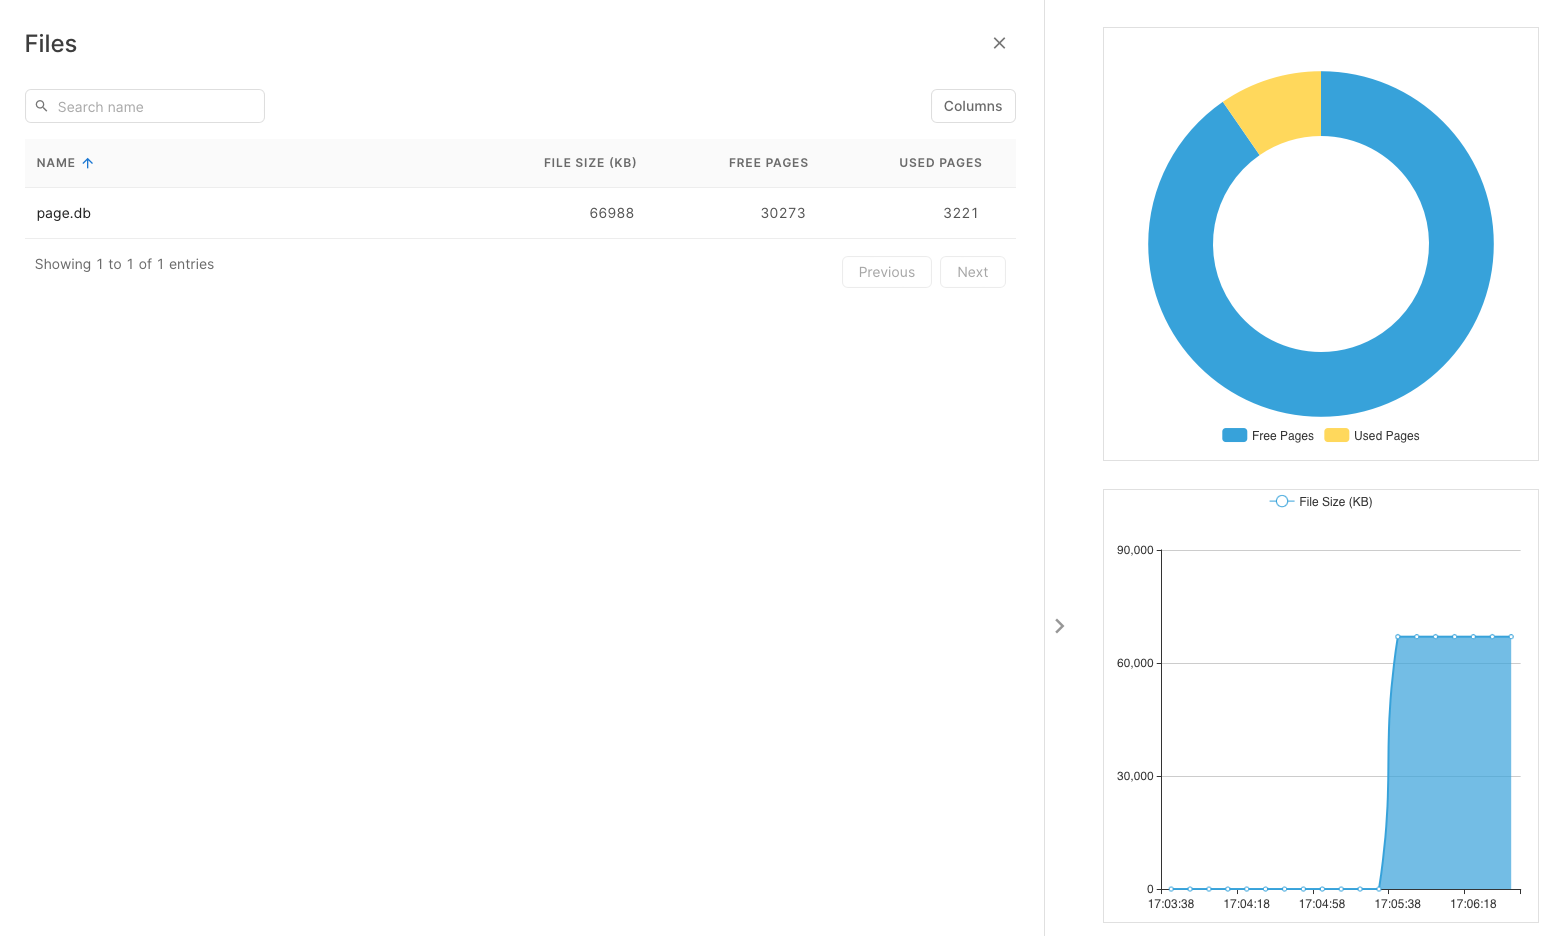The width and height of the screenshot is (1563, 936).
Task: Toggle Free Pages blue legend swatch
Action: pos(1234,435)
